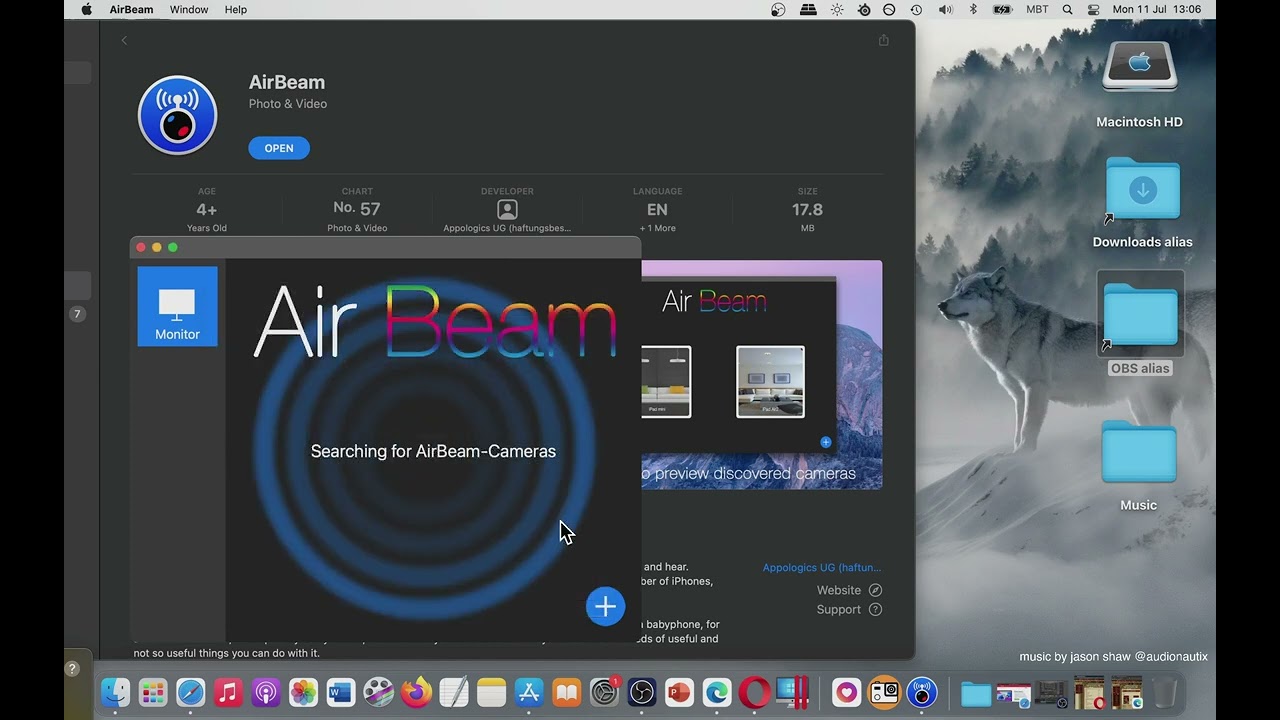The image size is (1280, 720).
Task: Click the MBT input source indicator
Action: pos(1038,10)
